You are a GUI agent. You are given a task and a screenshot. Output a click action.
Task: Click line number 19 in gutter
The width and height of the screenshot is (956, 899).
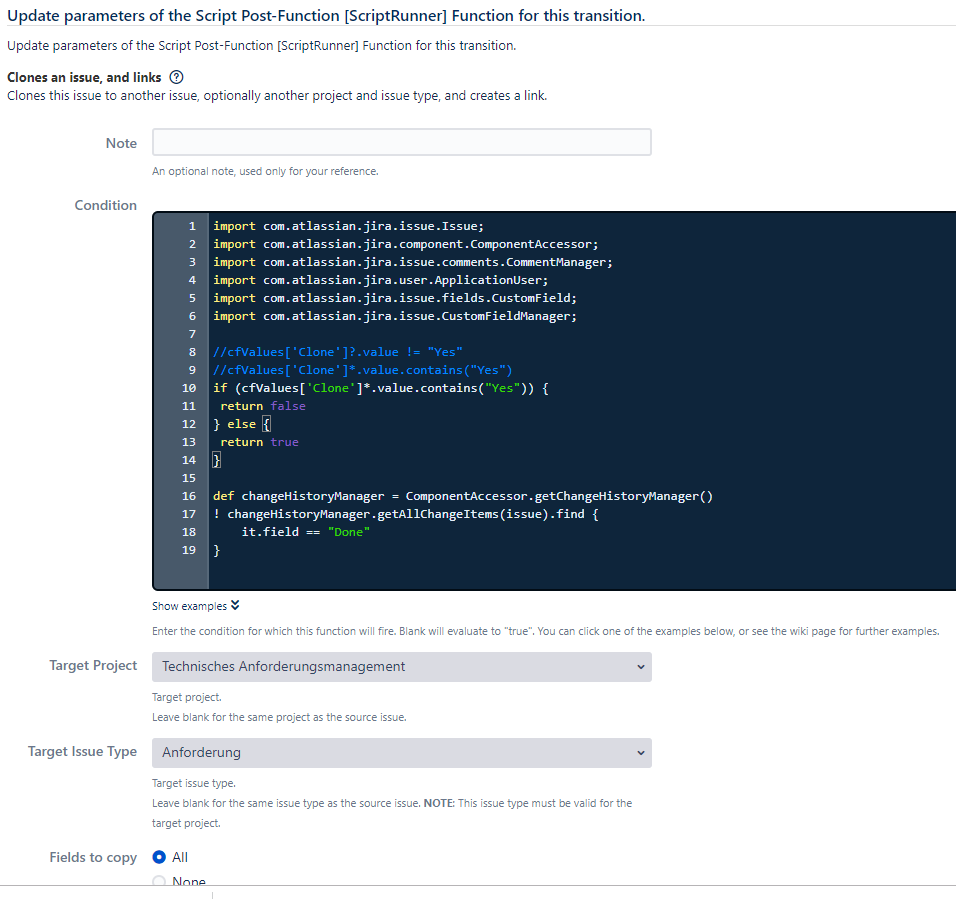tap(189, 550)
